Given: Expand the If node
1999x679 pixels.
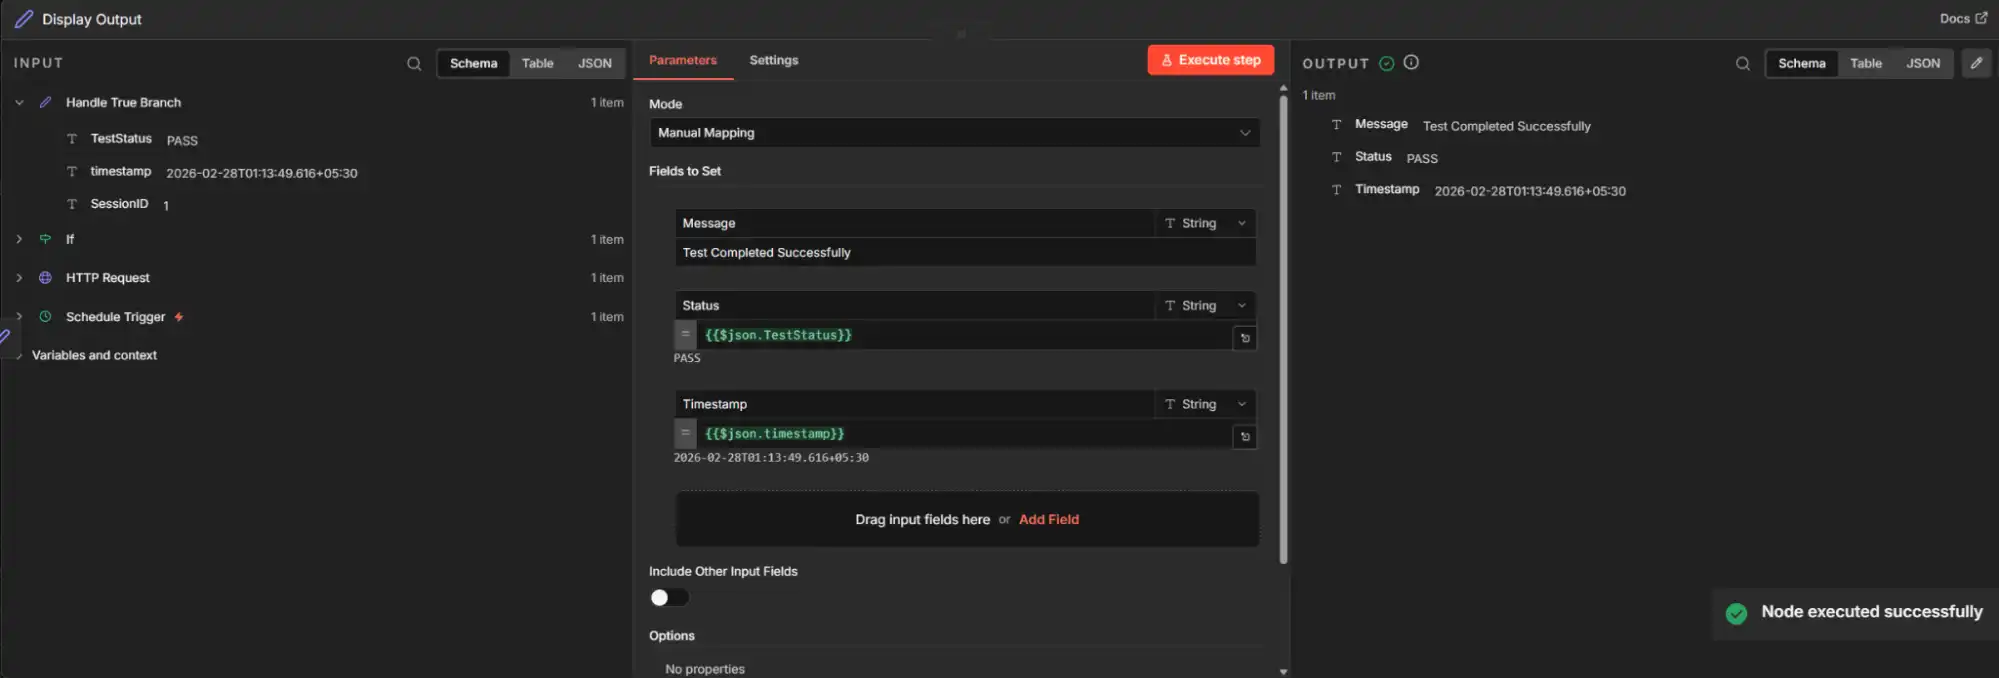Looking at the screenshot, I should point(19,239).
